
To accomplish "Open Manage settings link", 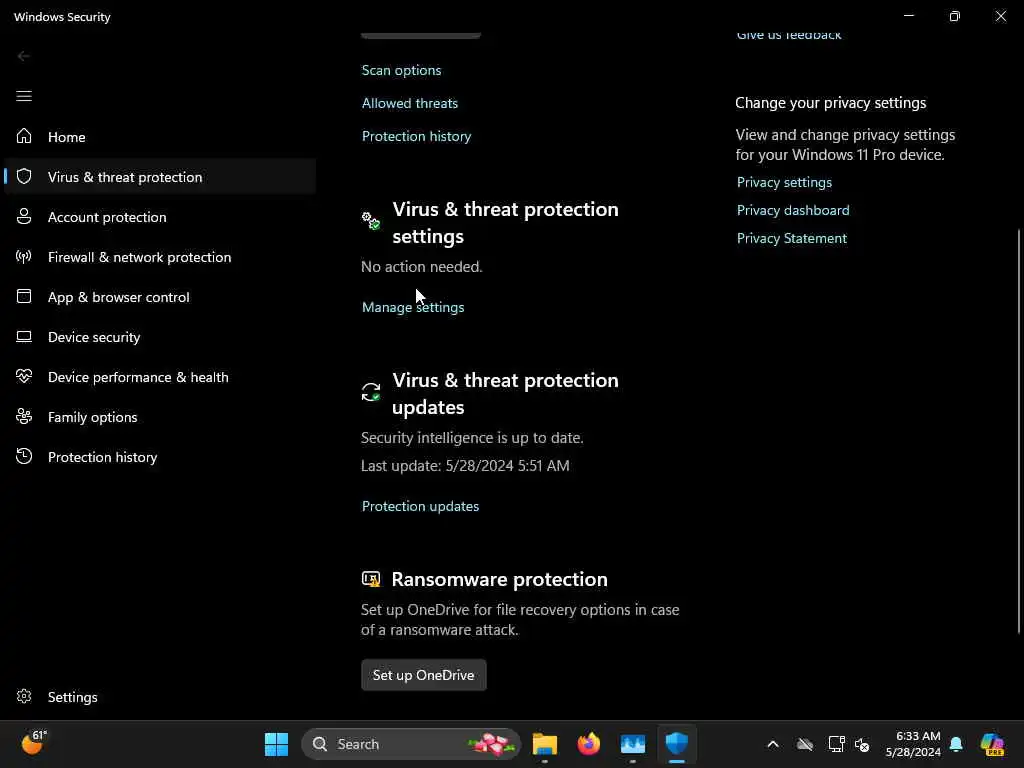I will pos(413,307).
